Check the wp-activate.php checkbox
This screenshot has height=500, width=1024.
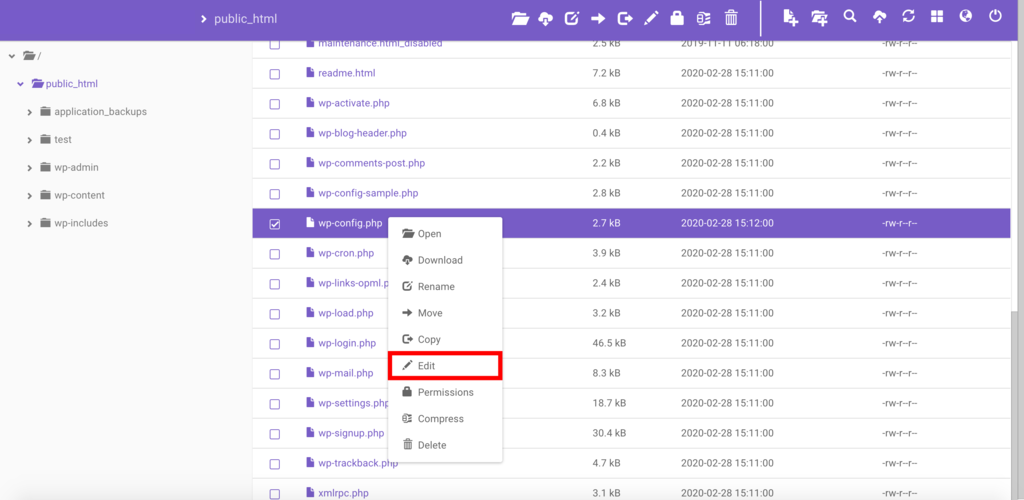point(275,104)
